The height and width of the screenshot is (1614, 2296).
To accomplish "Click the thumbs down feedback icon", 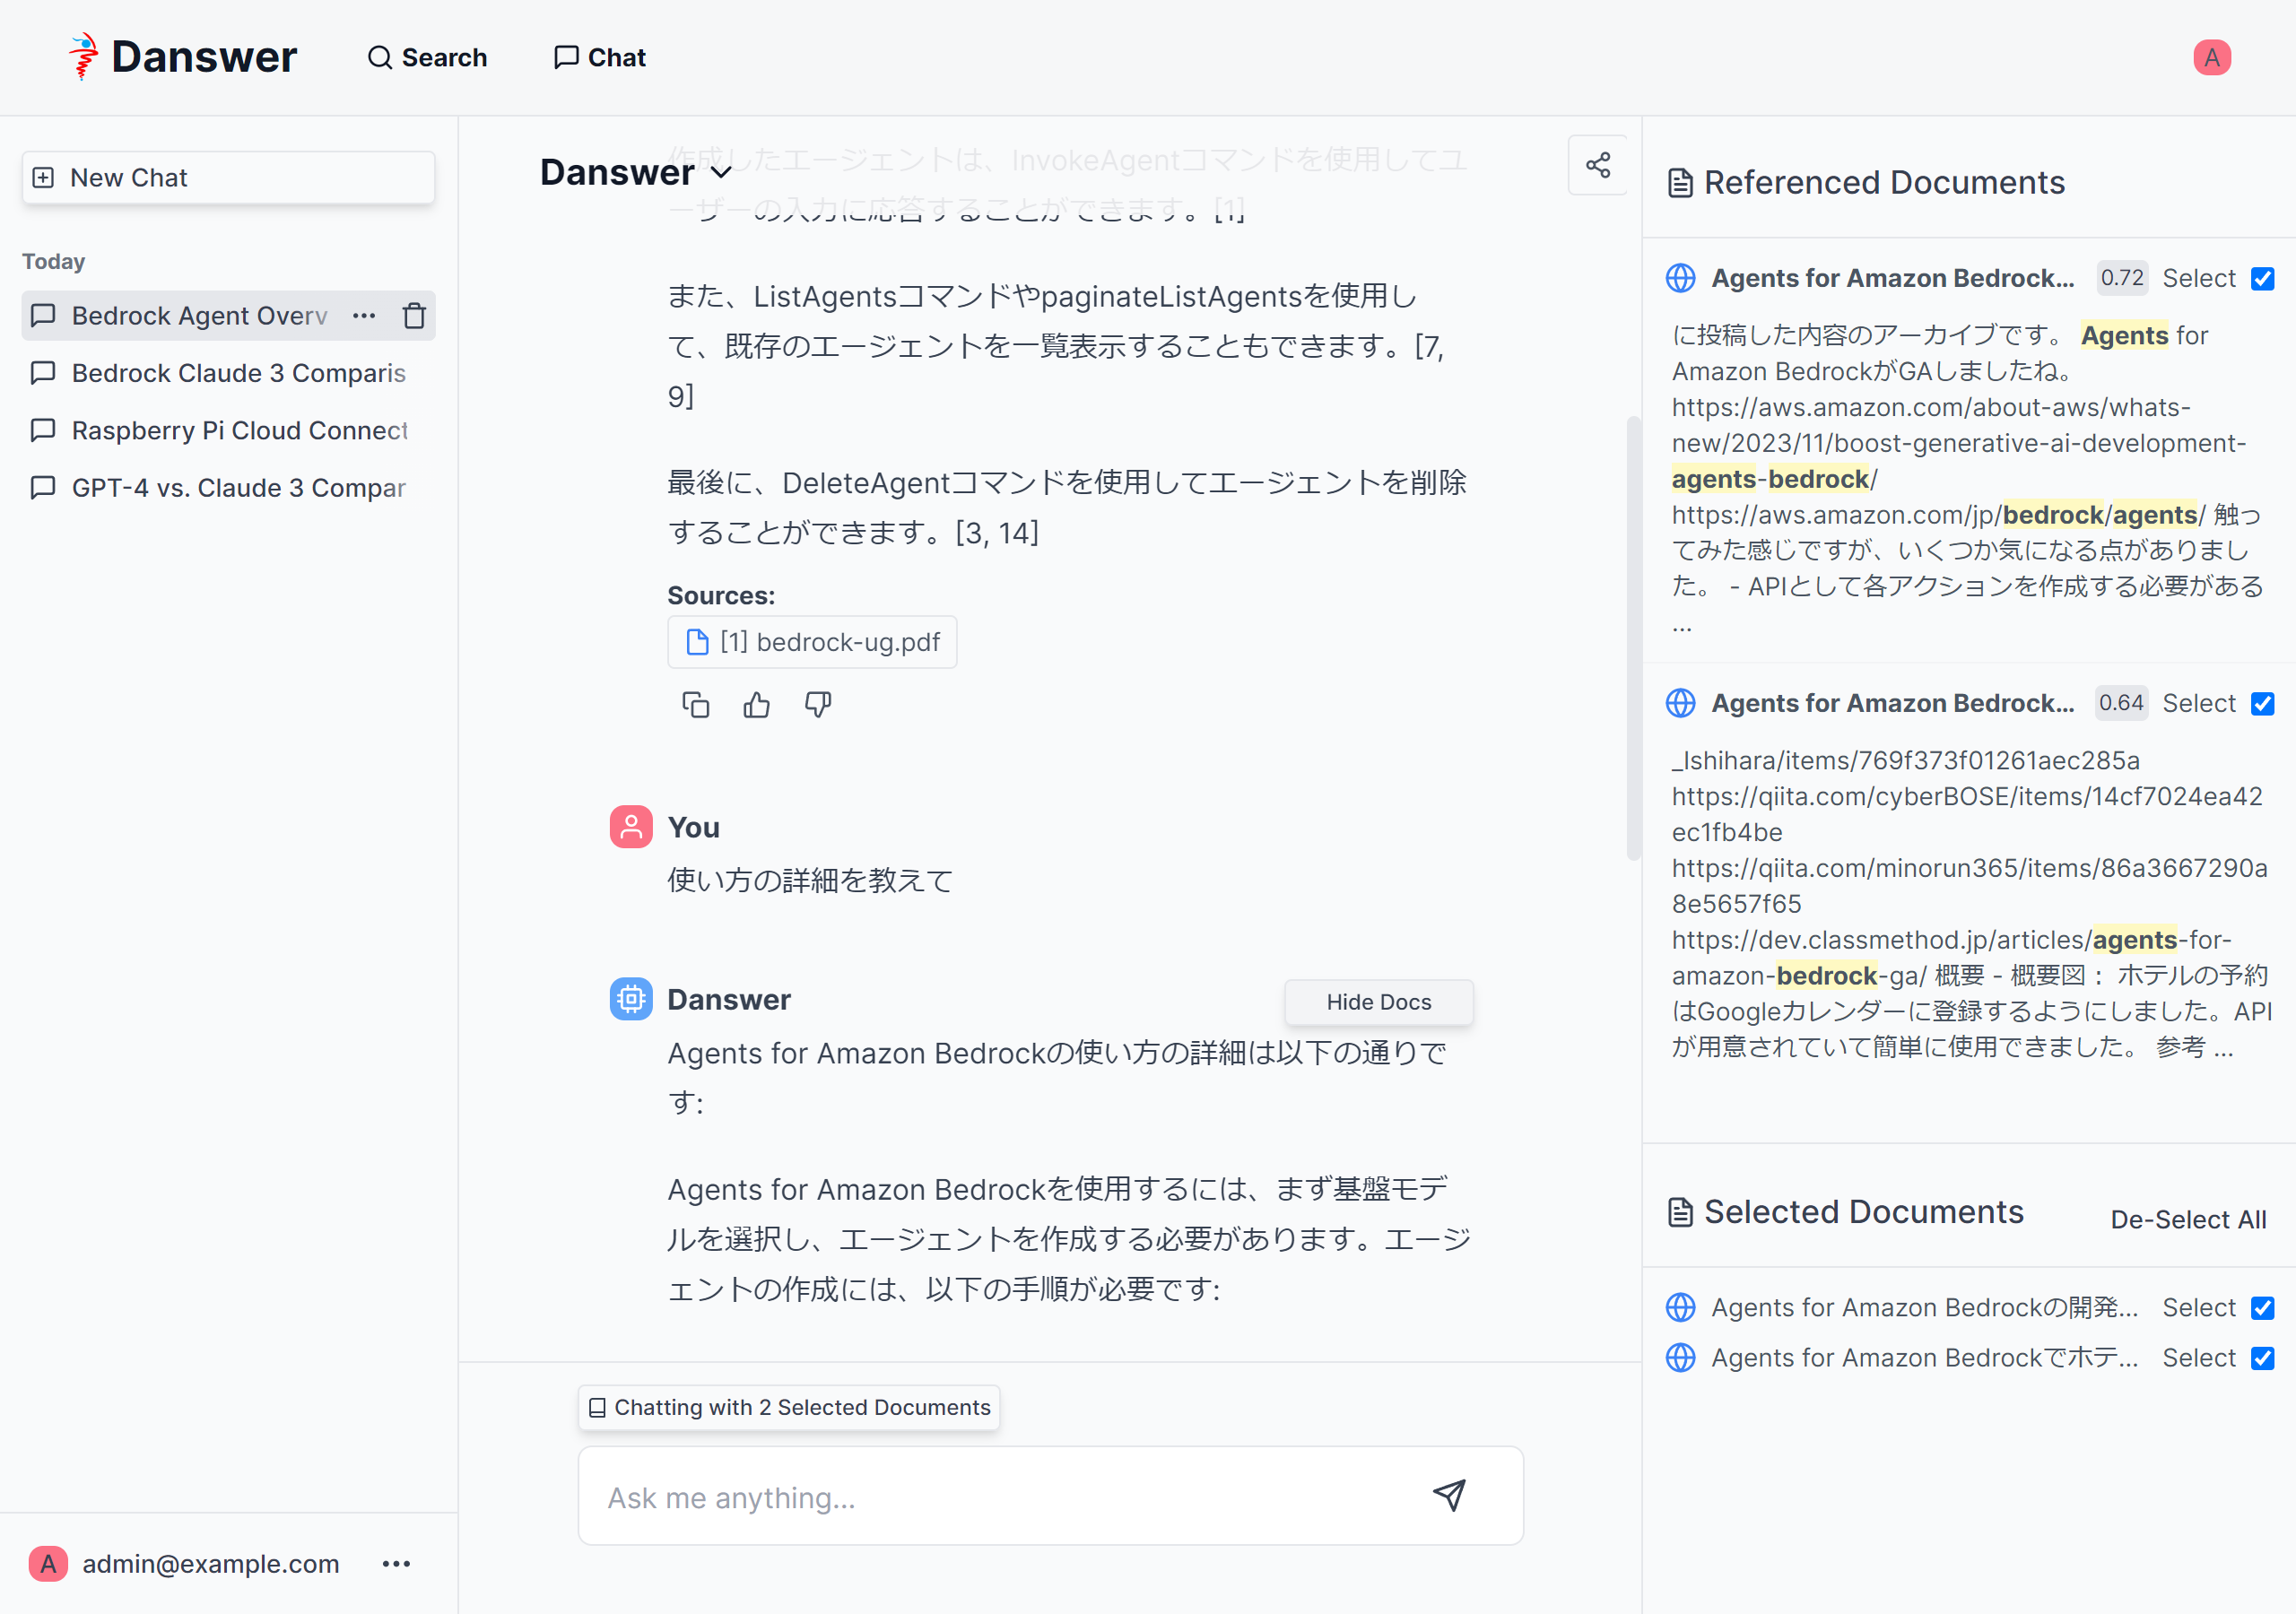I will point(817,705).
